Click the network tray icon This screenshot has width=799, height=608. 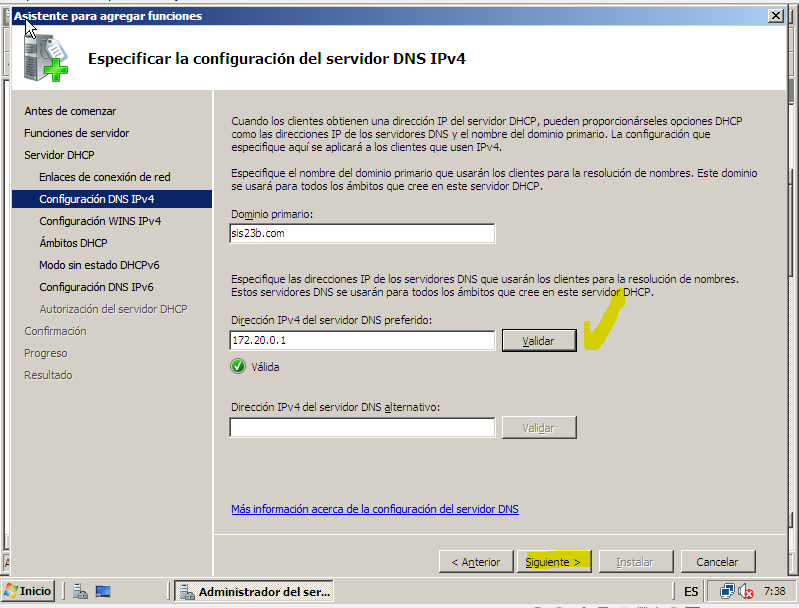pyautogui.click(x=727, y=591)
